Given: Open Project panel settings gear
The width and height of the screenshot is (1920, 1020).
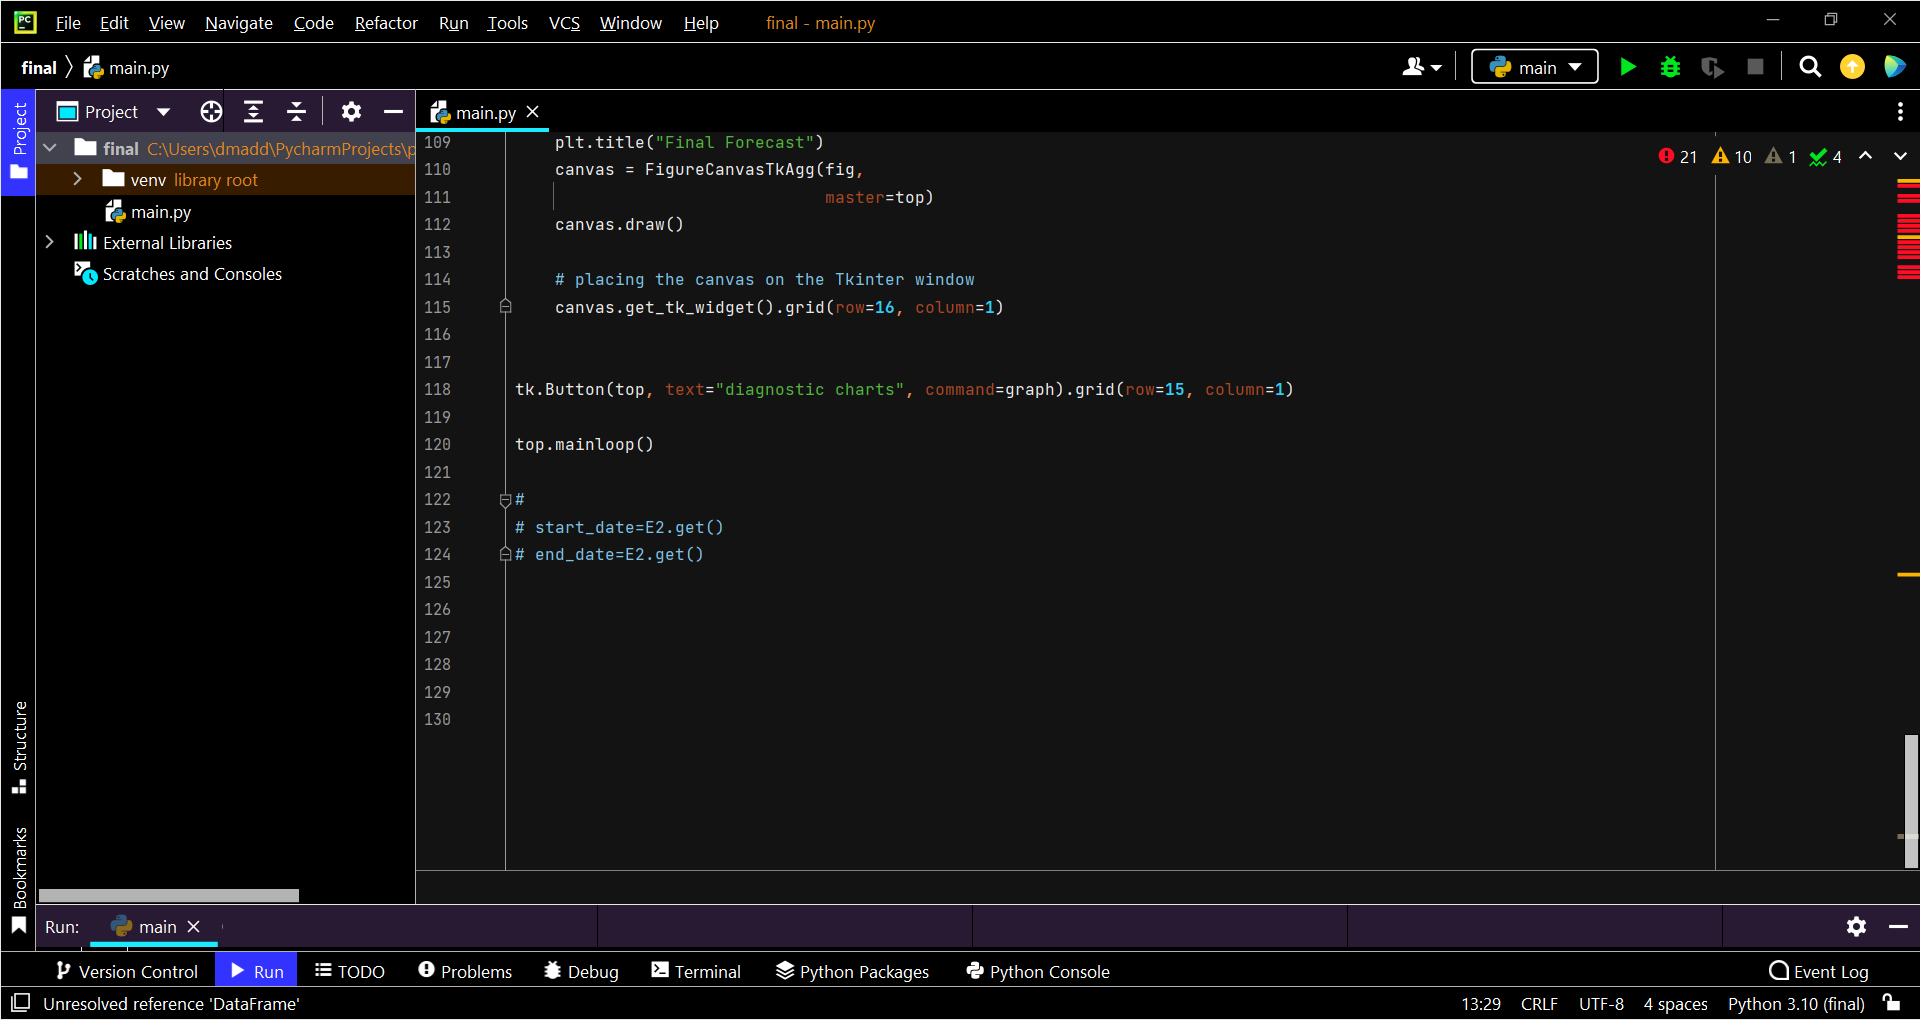Looking at the screenshot, I should (x=351, y=112).
